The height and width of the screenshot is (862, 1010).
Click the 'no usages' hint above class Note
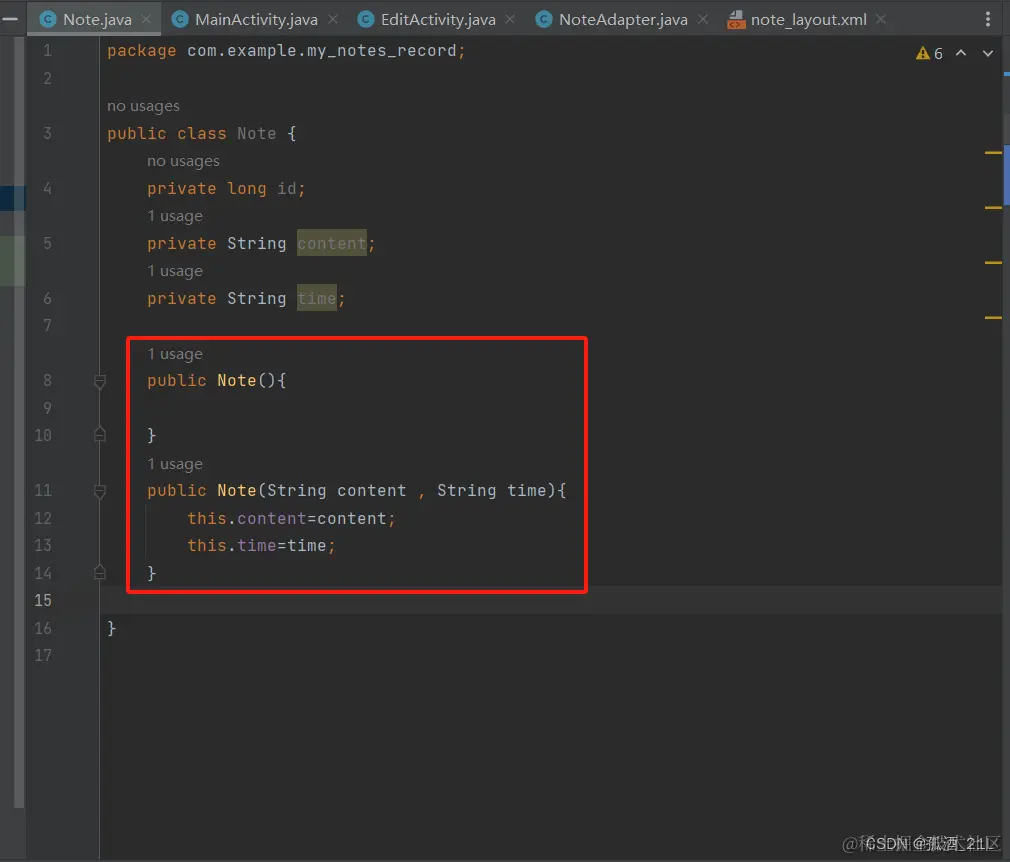pyautogui.click(x=143, y=106)
